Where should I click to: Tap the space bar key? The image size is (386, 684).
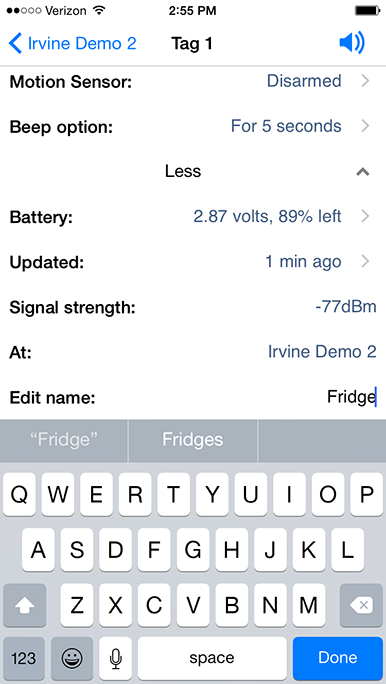[x=212, y=658]
